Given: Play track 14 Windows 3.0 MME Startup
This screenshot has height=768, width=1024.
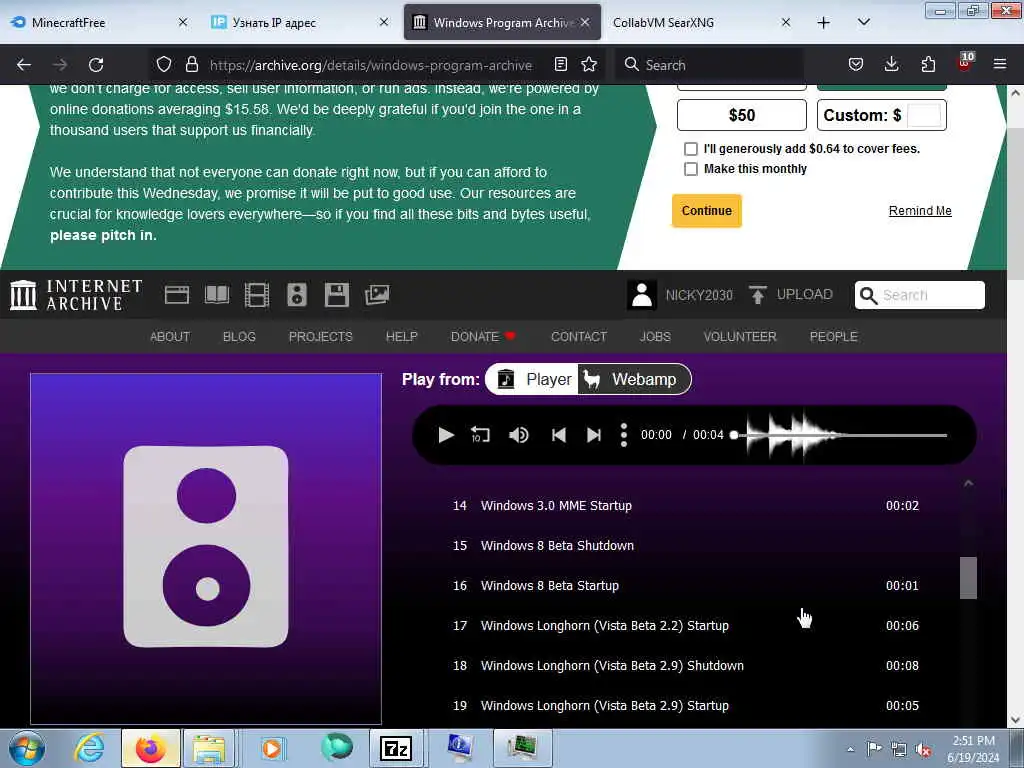Looking at the screenshot, I should (686, 505).
